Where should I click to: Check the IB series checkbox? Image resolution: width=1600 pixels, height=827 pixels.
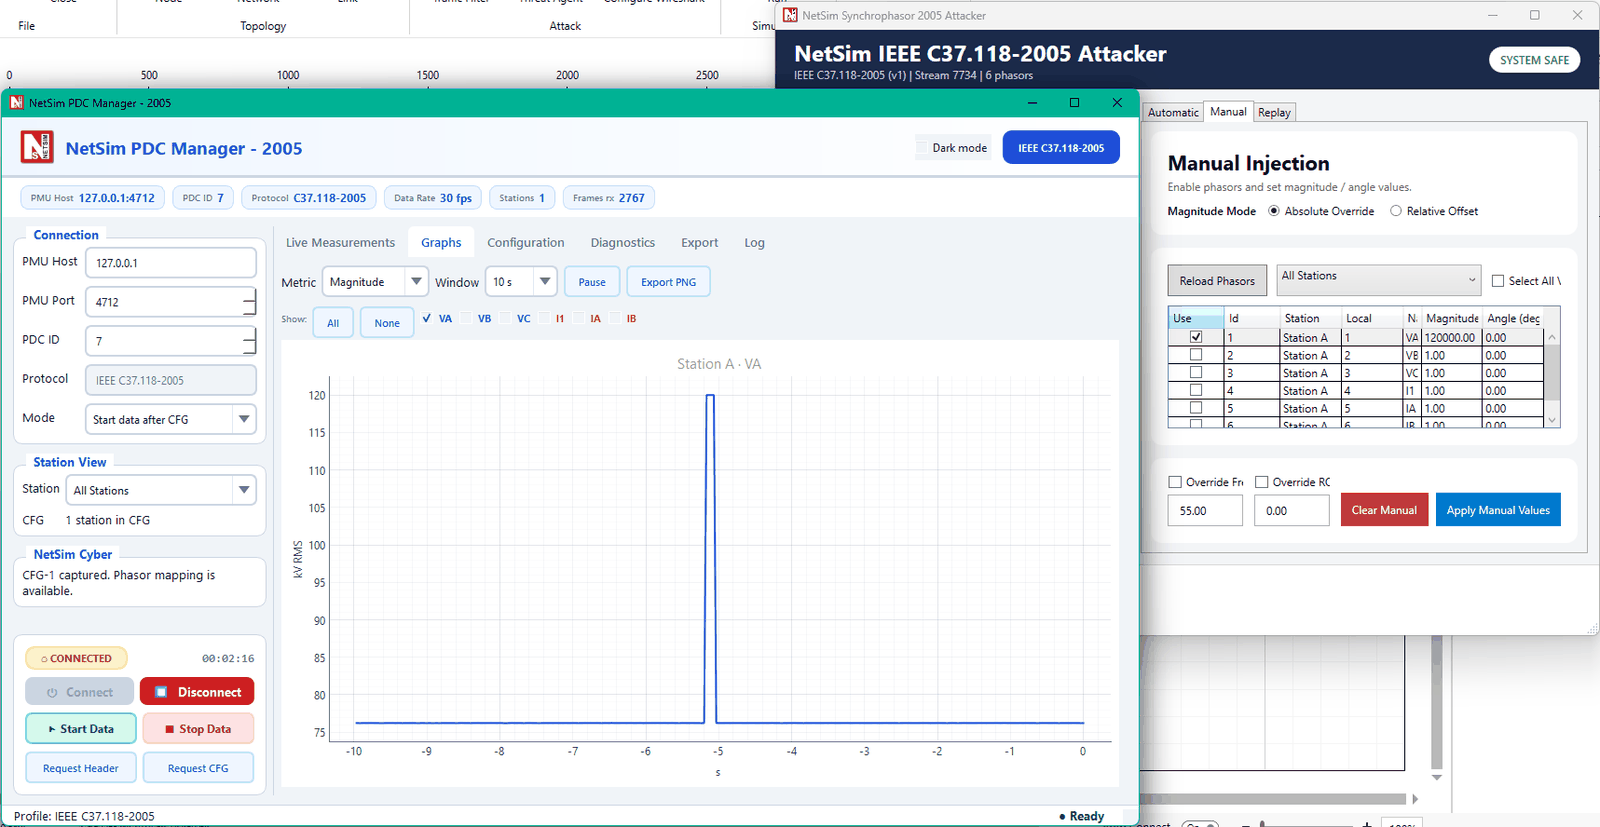[x=614, y=319]
